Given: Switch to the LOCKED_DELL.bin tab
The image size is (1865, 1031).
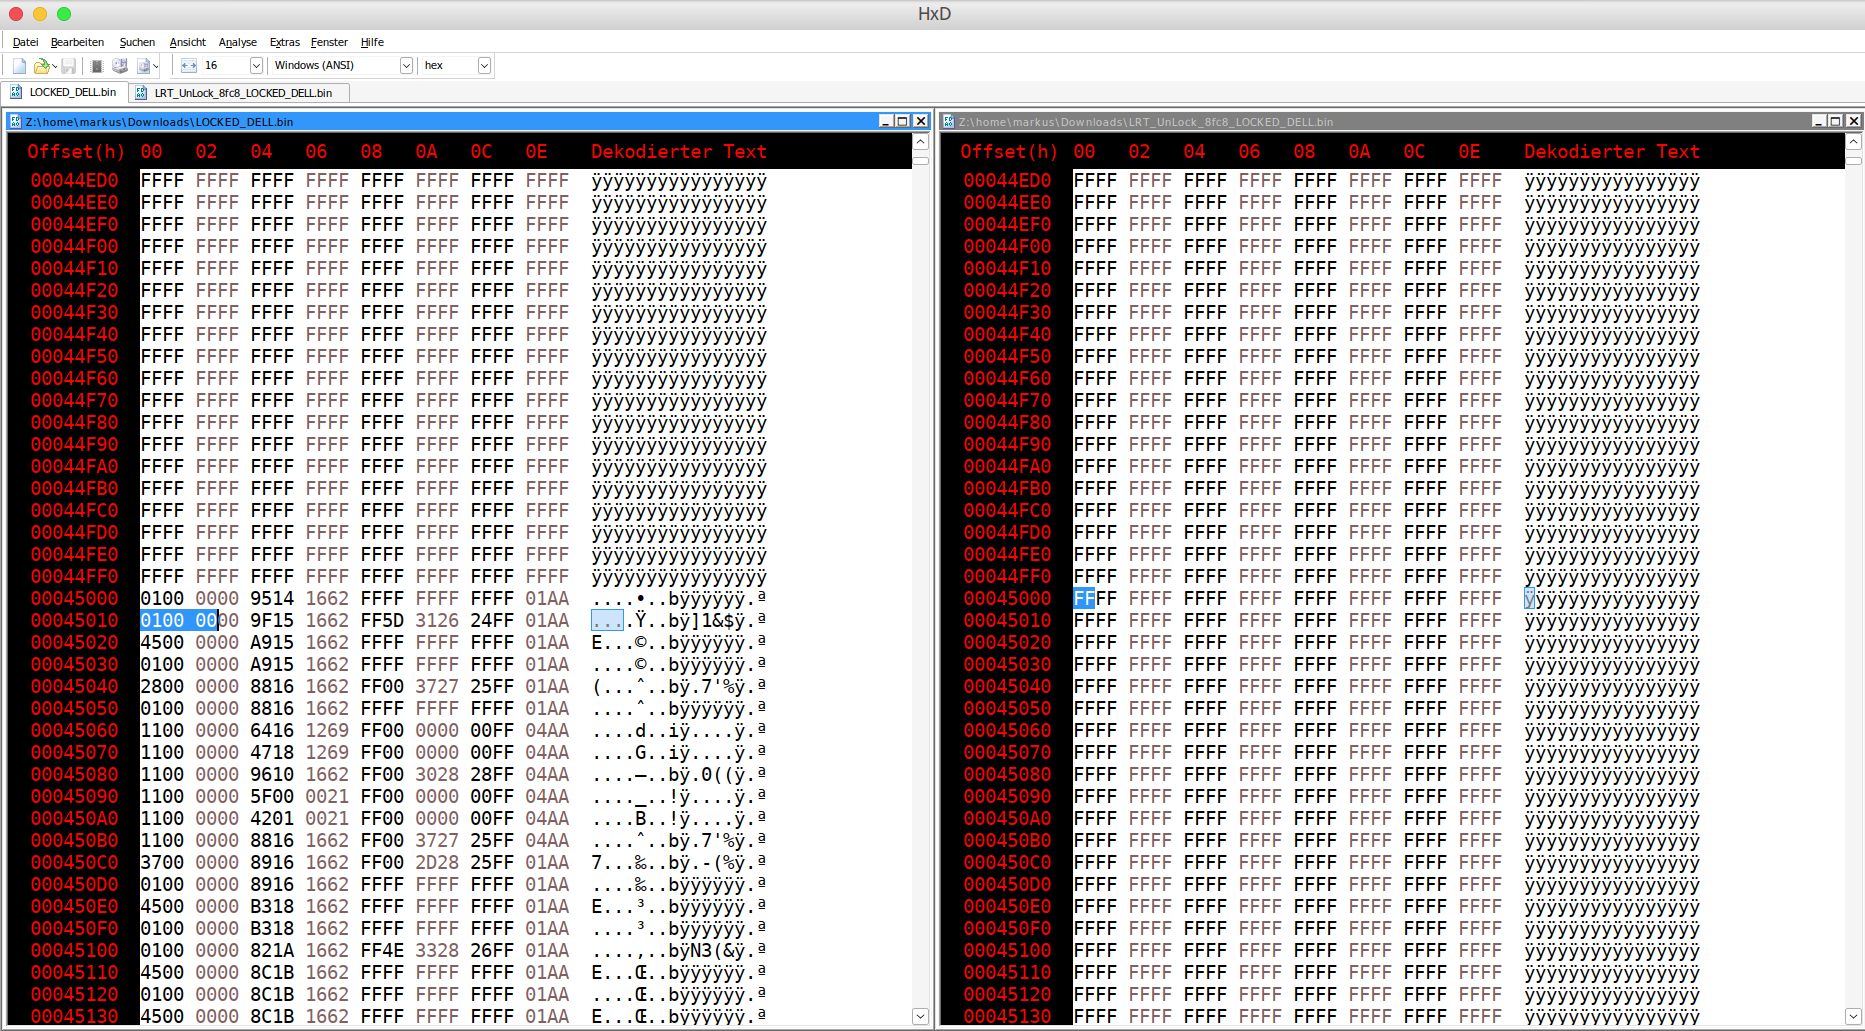Looking at the screenshot, I should (64, 92).
